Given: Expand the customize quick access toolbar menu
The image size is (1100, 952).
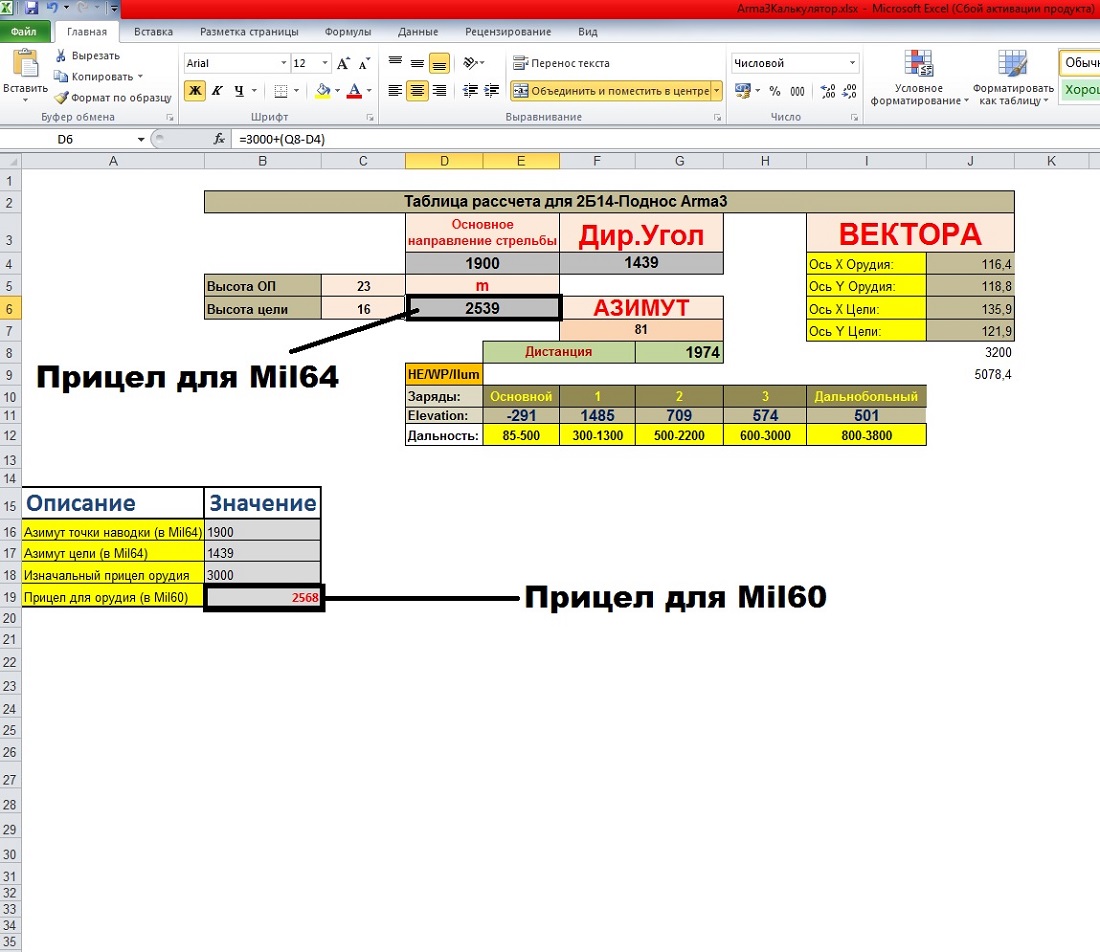Looking at the screenshot, I should [x=114, y=8].
